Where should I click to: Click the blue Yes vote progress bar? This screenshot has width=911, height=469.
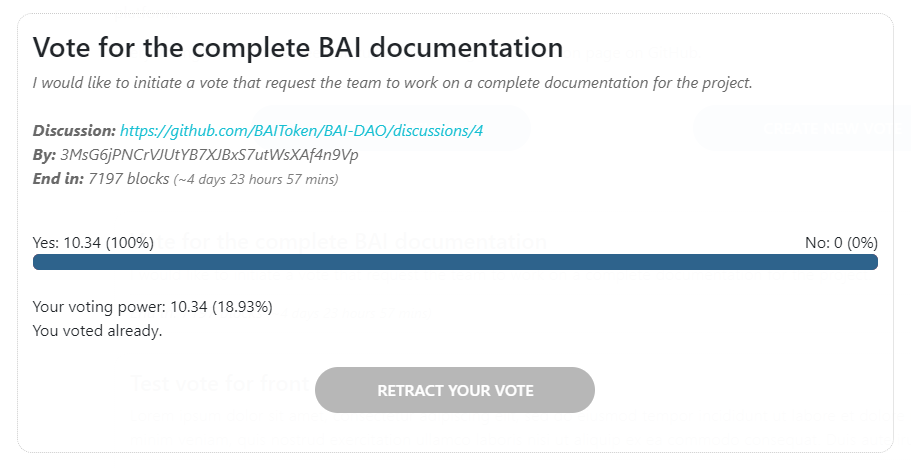[x=455, y=262]
